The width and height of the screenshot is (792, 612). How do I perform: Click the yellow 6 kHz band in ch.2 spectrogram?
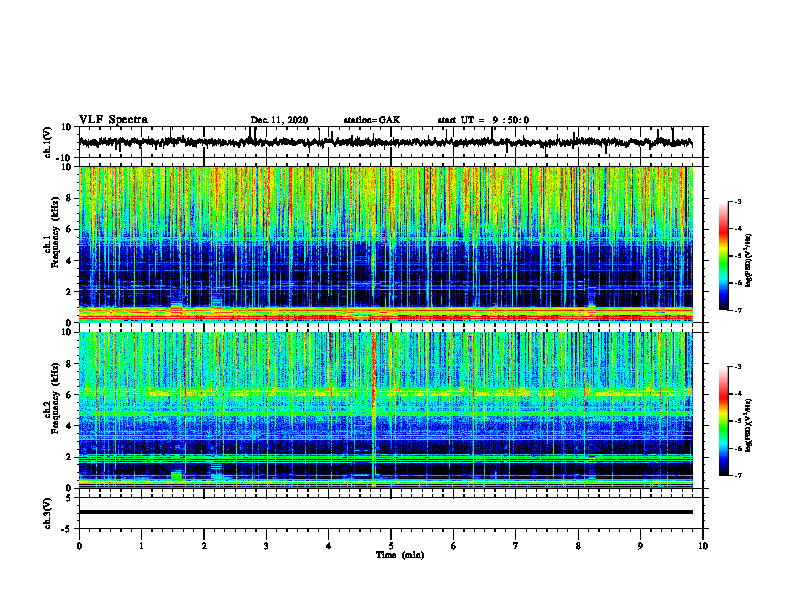386,392
